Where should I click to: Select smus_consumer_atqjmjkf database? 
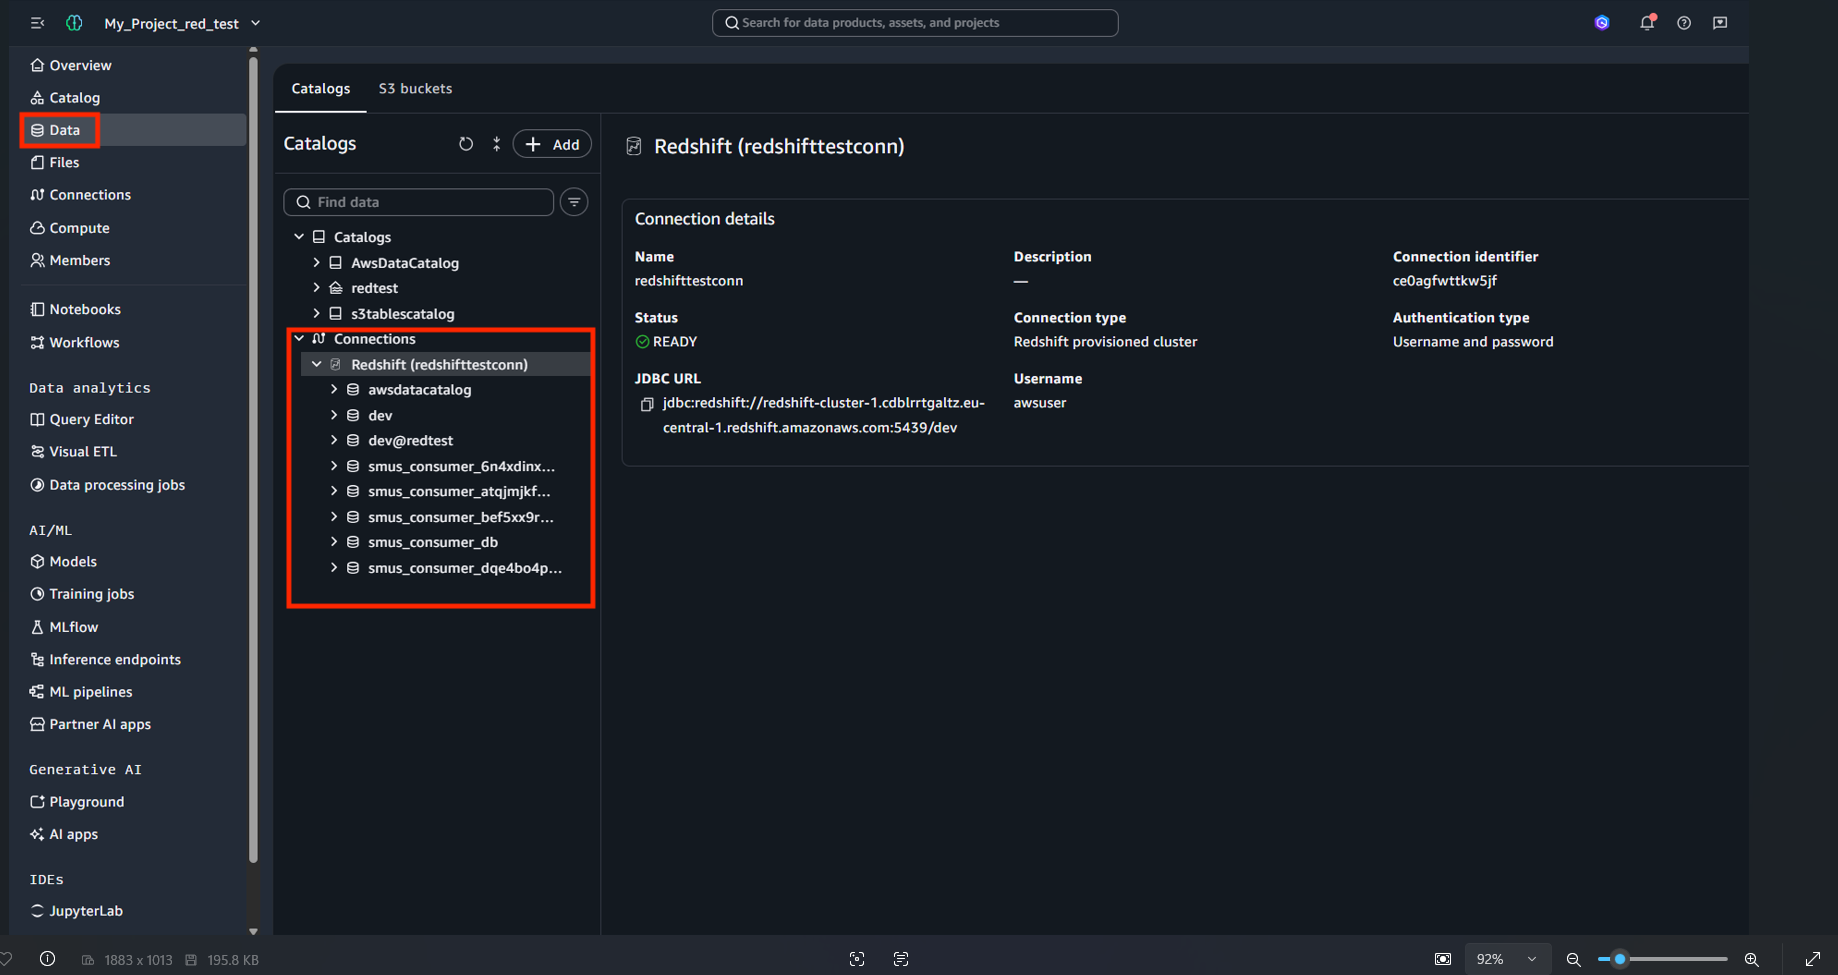[x=459, y=492]
